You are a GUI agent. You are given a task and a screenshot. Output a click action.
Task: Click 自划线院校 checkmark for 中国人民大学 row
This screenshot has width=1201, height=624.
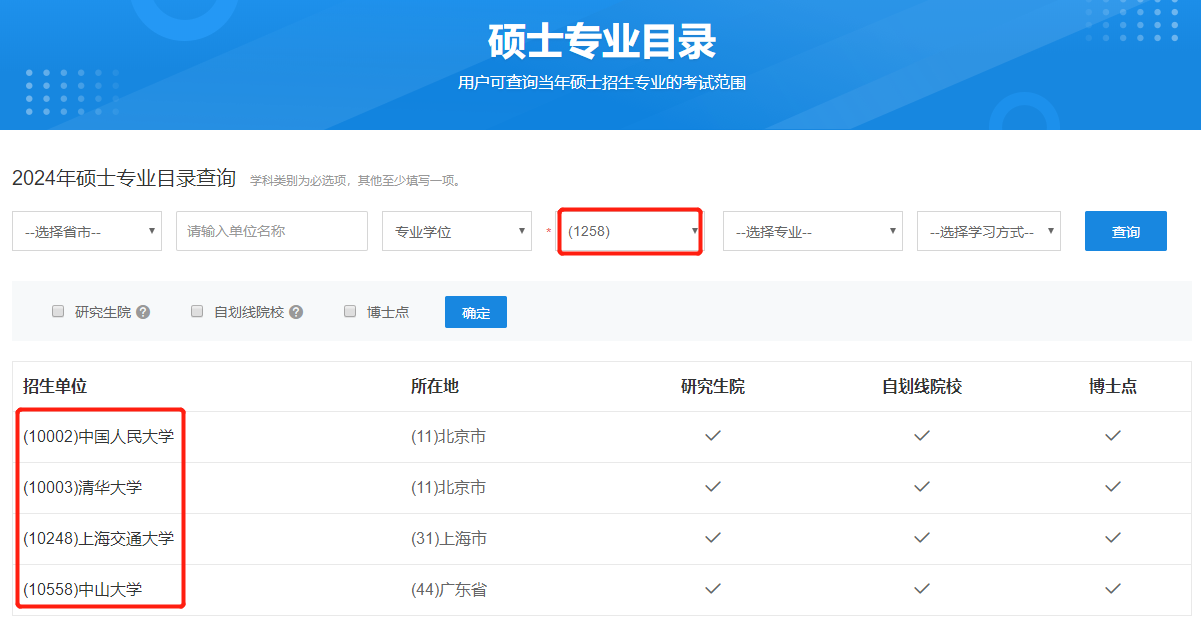922,436
